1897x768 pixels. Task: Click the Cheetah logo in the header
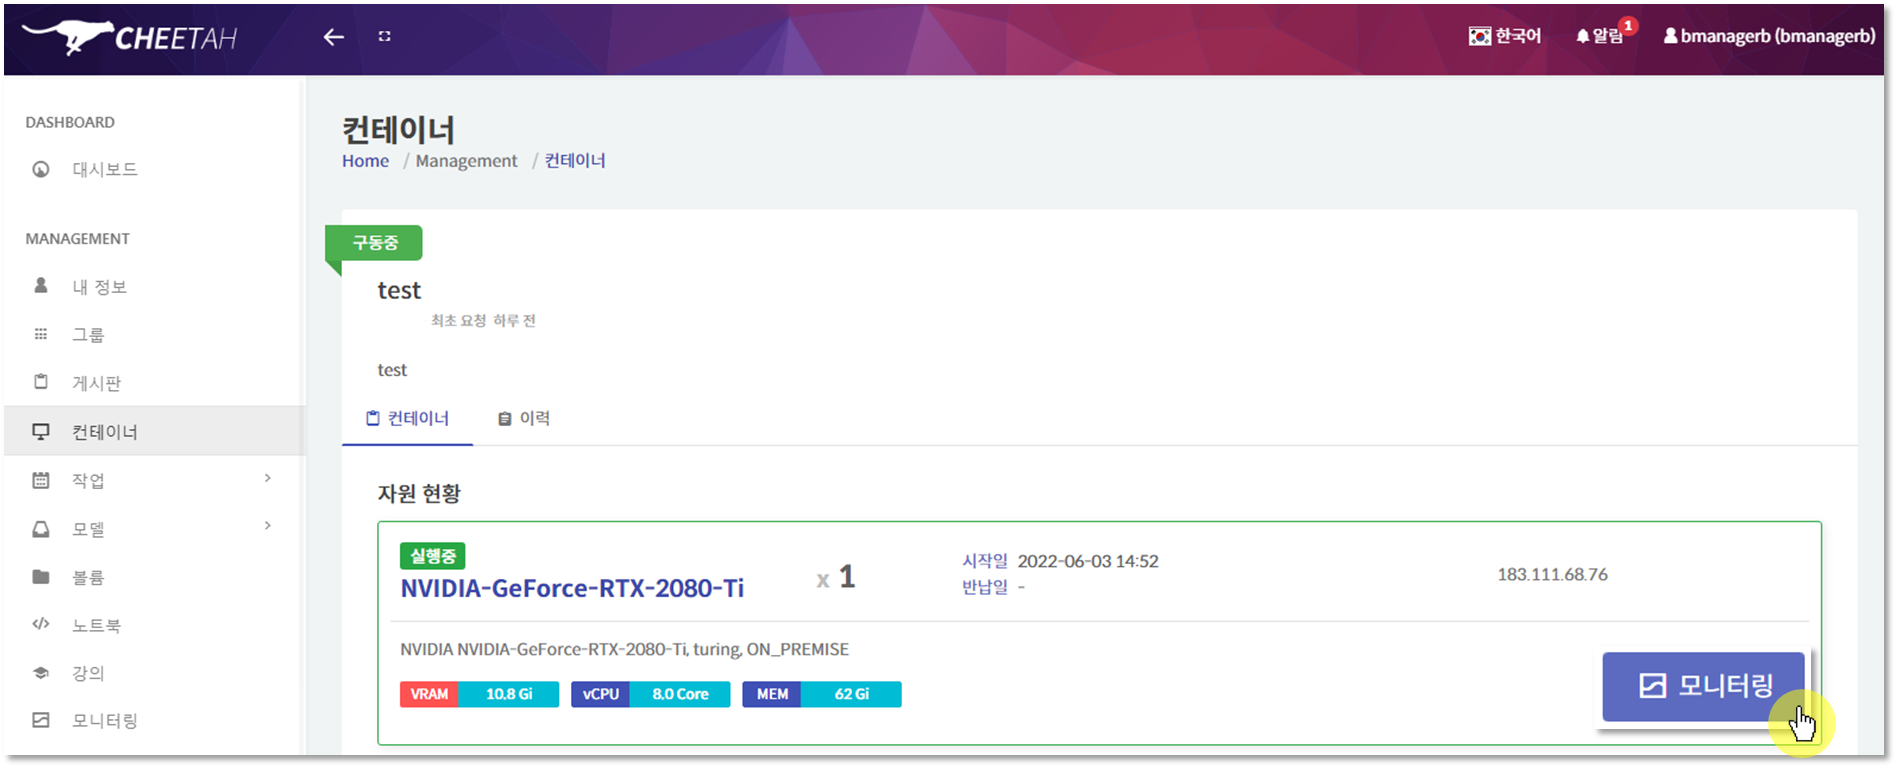130,37
